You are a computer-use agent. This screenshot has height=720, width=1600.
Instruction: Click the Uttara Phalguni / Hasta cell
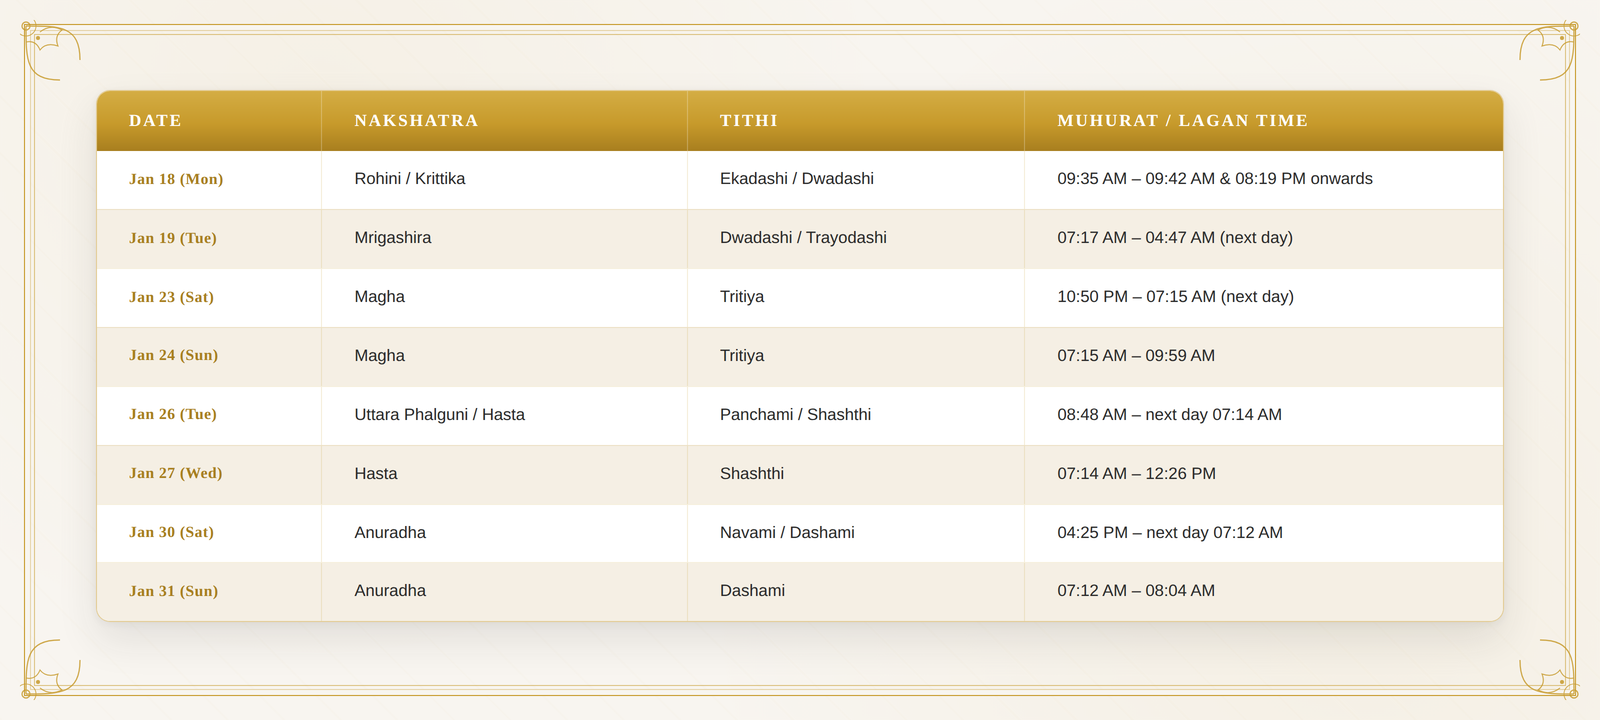coord(505,415)
